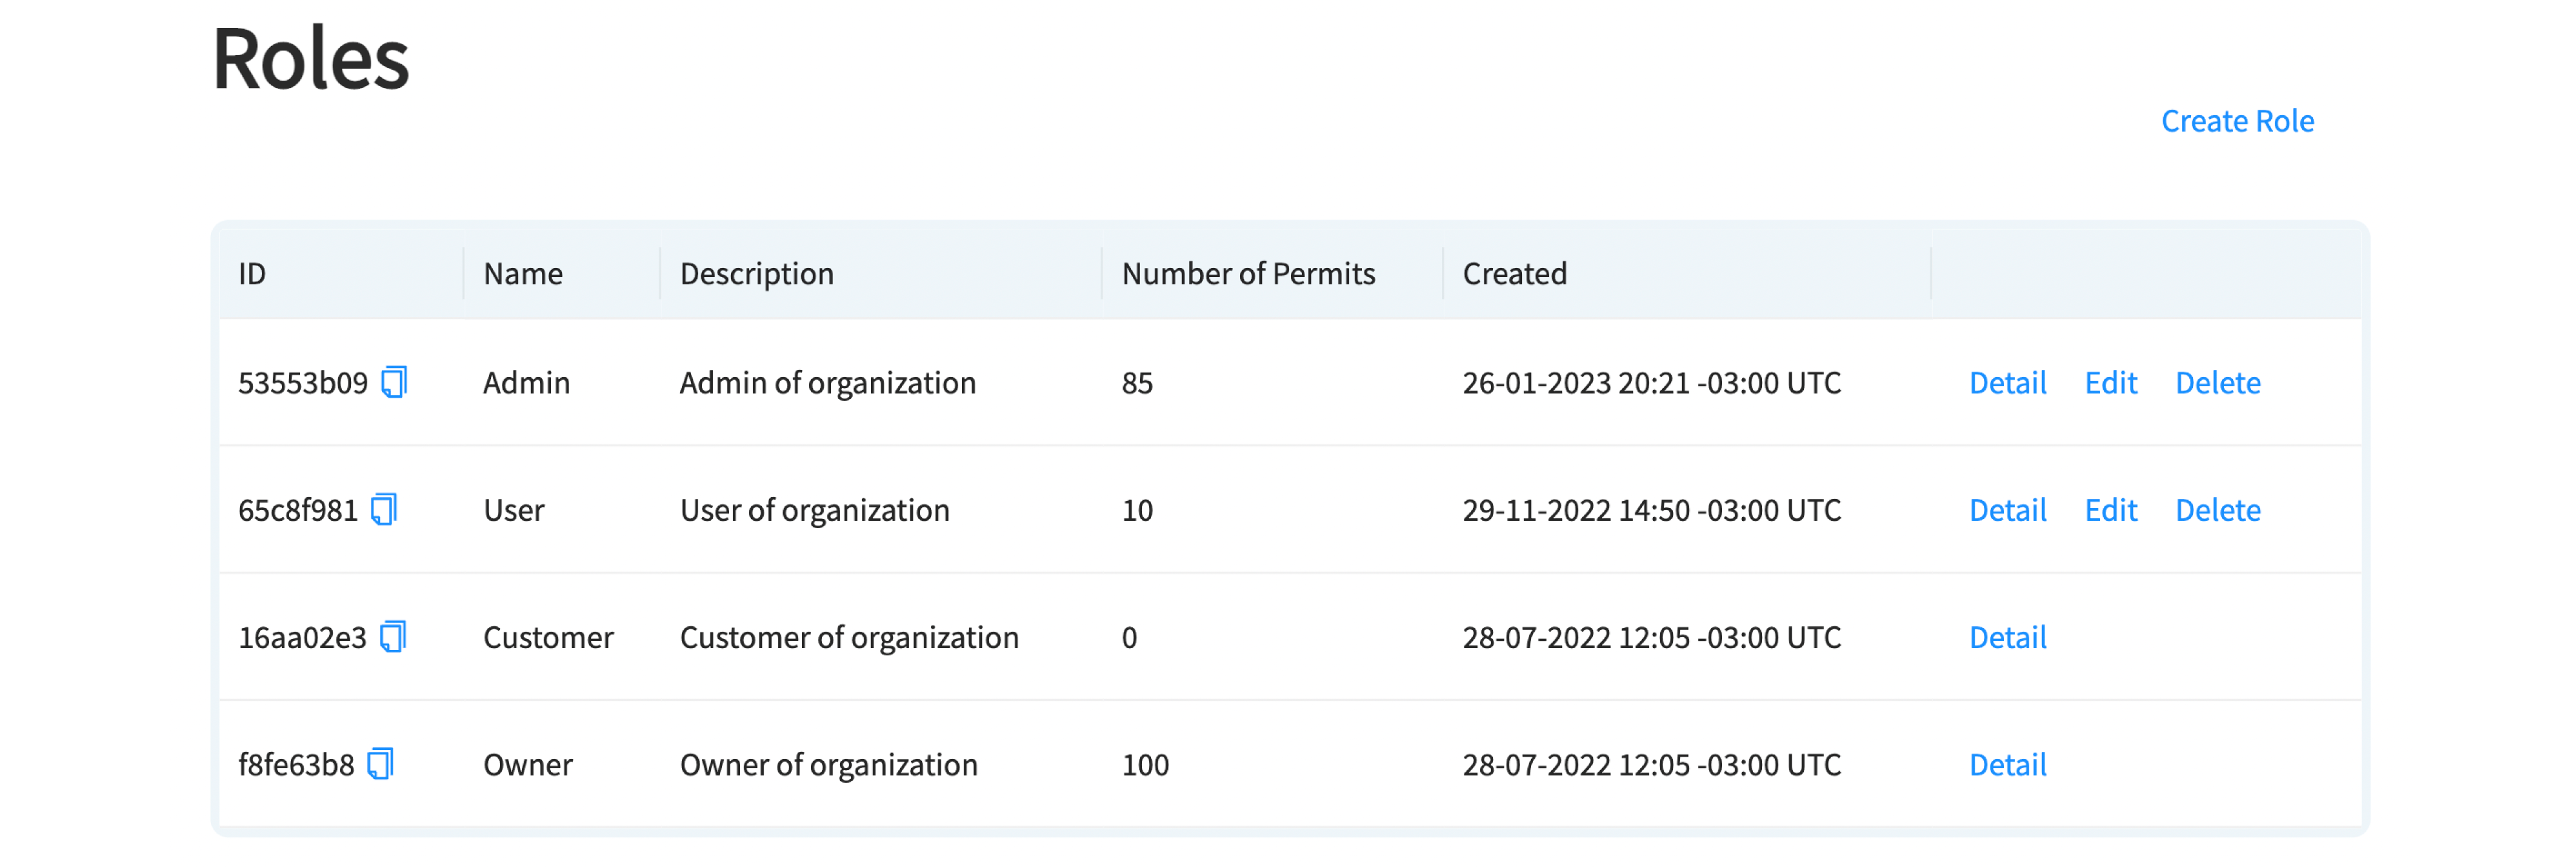Click the ID column header
This screenshot has height=867, width=2576.
252,274
